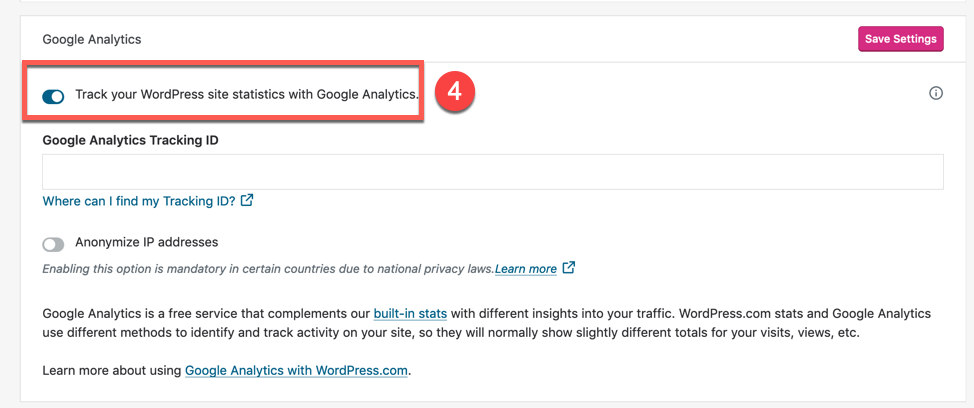Click the external-link icon after Learn more
Viewport: 974px width, 408px height.
(569, 268)
